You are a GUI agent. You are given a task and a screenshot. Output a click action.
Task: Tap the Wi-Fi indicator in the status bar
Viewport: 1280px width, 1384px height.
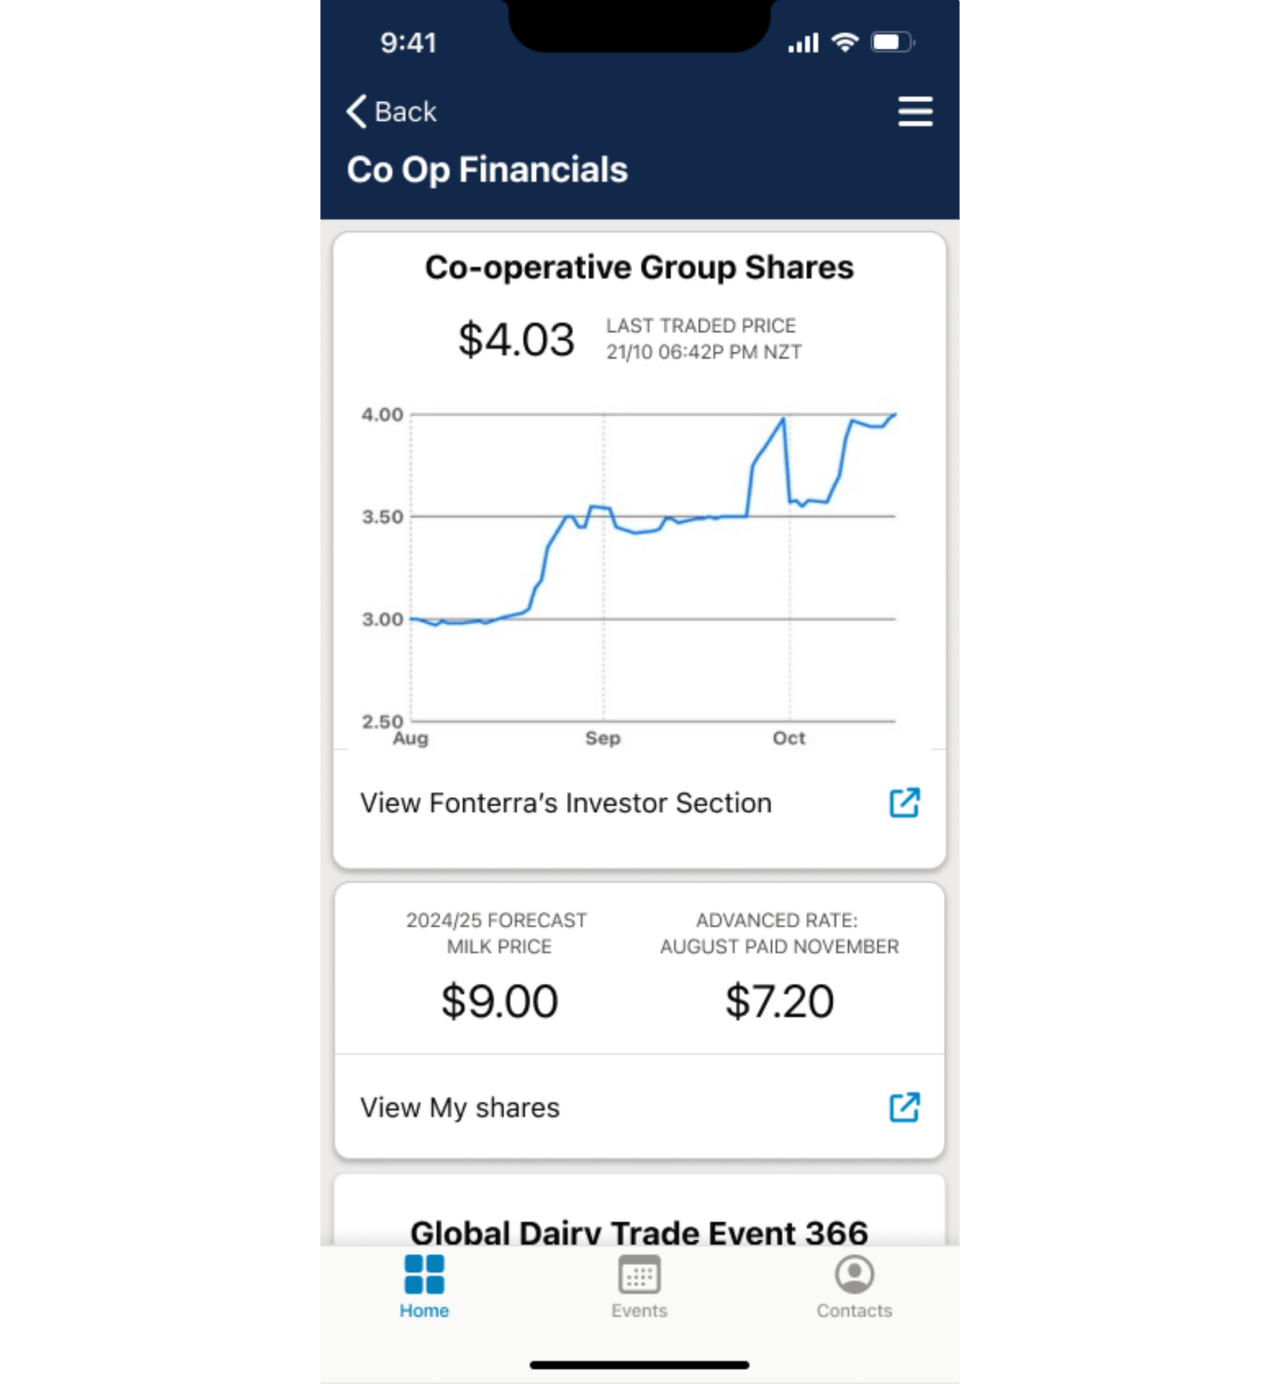pyautogui.click(x=845, y=42)
